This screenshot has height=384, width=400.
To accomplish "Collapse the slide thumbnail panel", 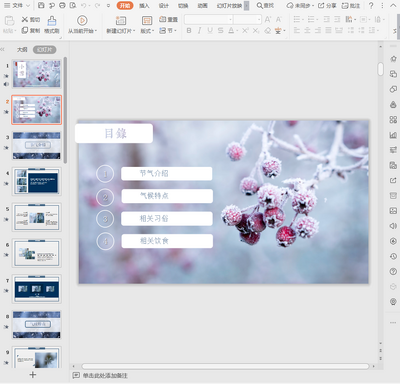I will (3, 50).
